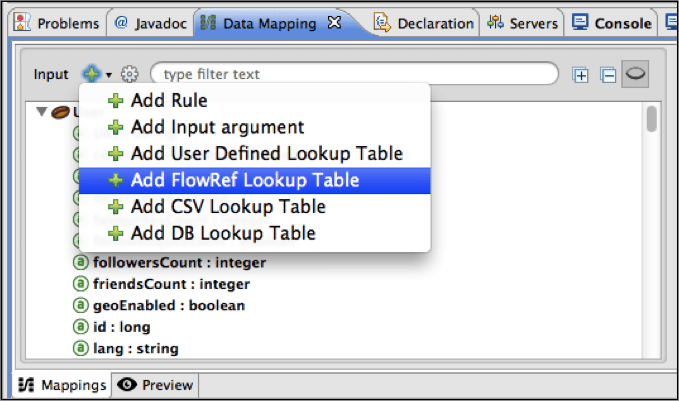The width and height of the screenshot is (679, 401).
Task: Click Add DB Lookup Table
Action: point(222,234)
